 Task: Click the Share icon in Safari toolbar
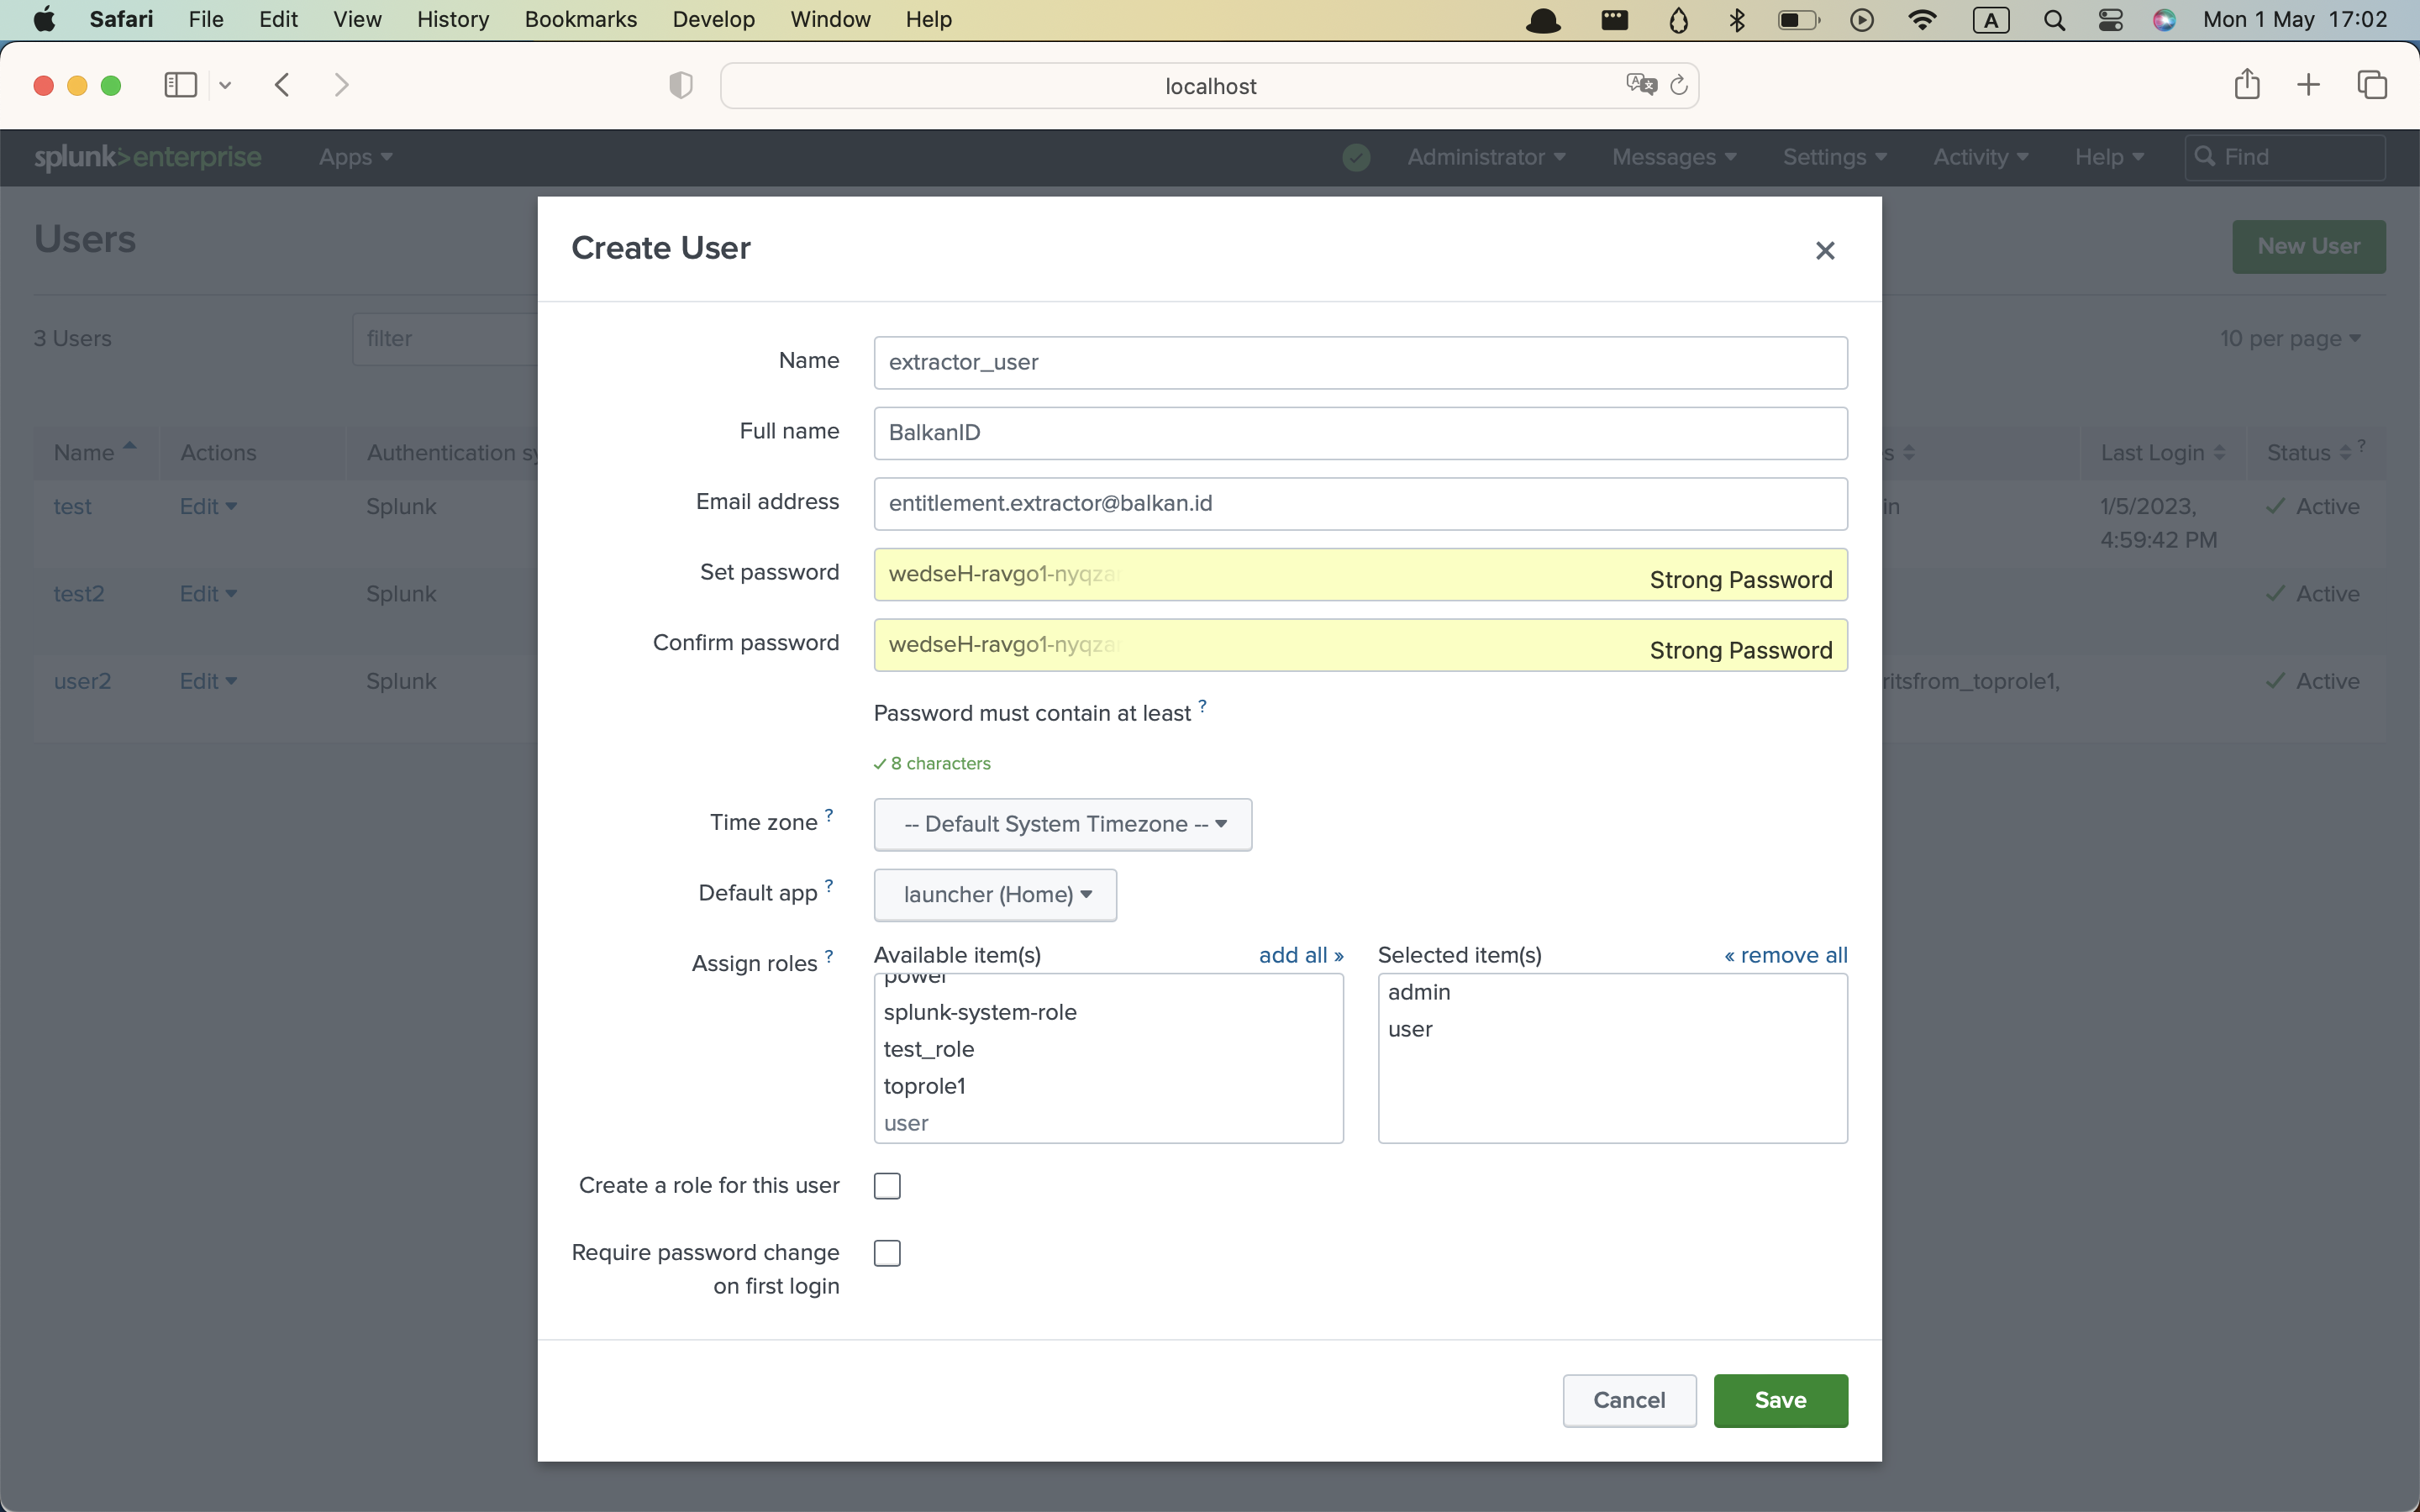pyautogui.click(x=2246, y=85)
